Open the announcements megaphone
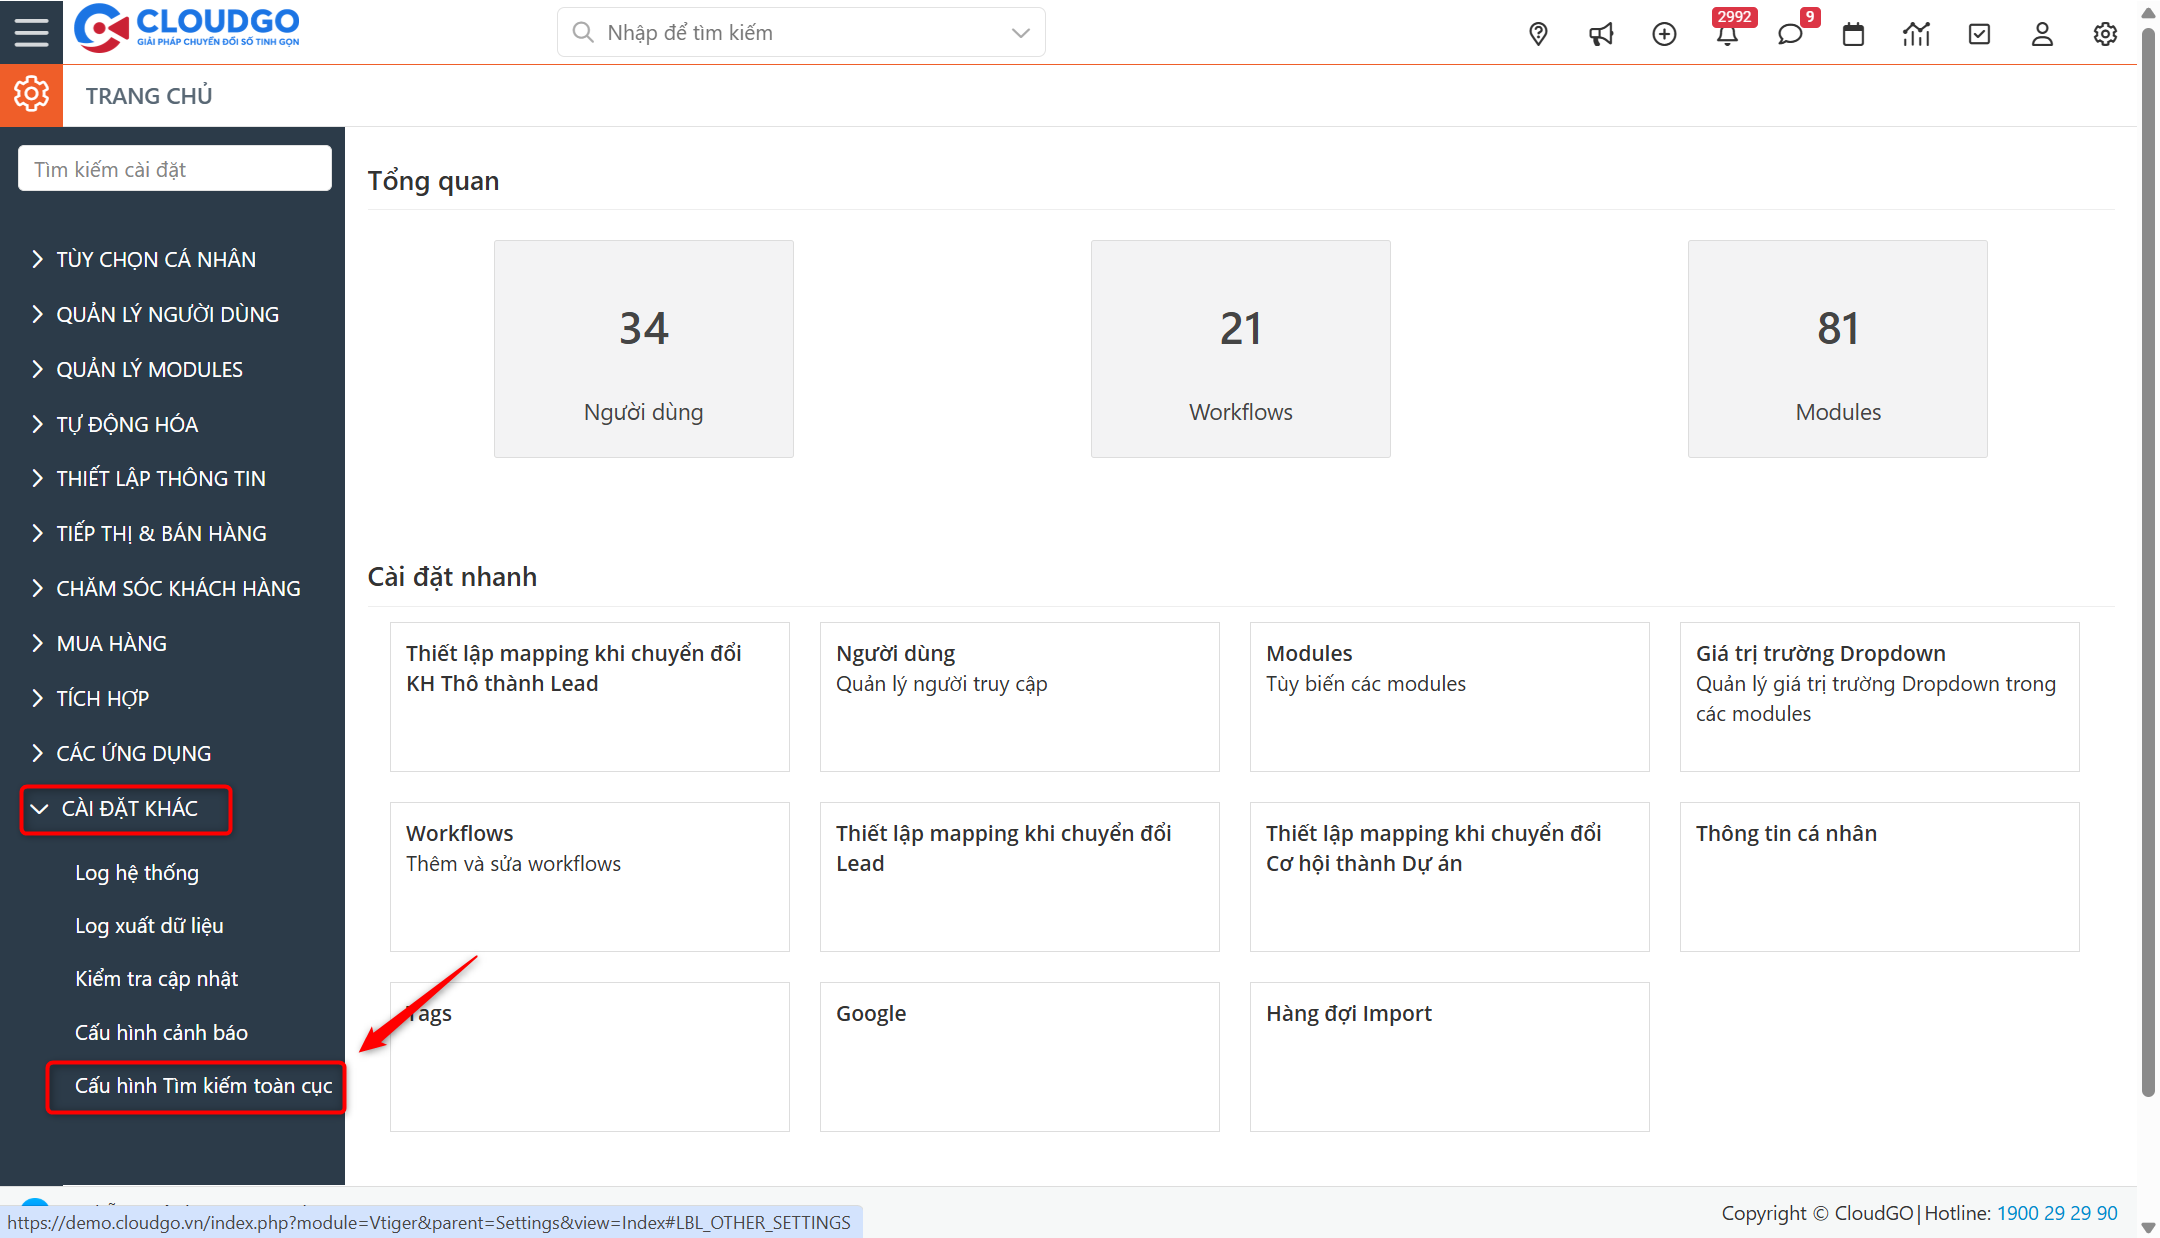 click(1601, 33)
